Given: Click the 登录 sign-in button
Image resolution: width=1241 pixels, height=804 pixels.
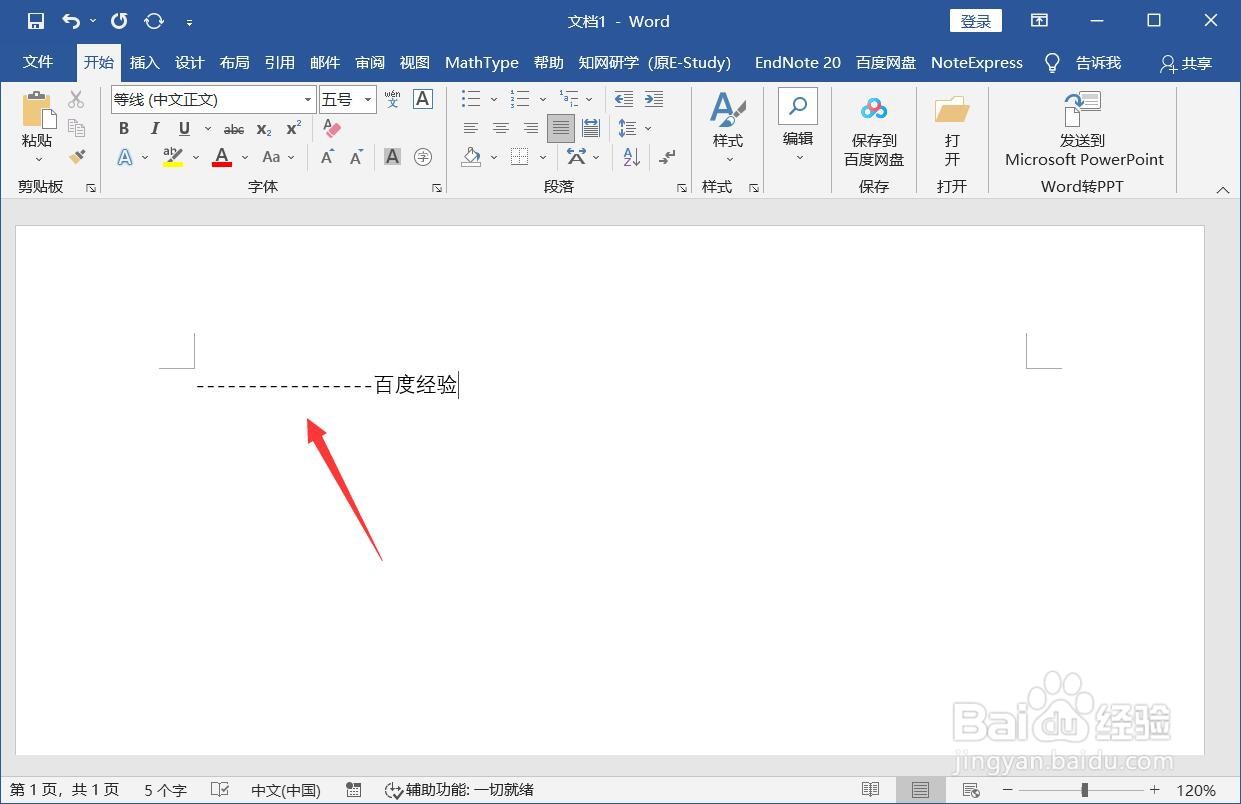Looking at the screenshot, I should pyautogui.click(x=975, y=21).
